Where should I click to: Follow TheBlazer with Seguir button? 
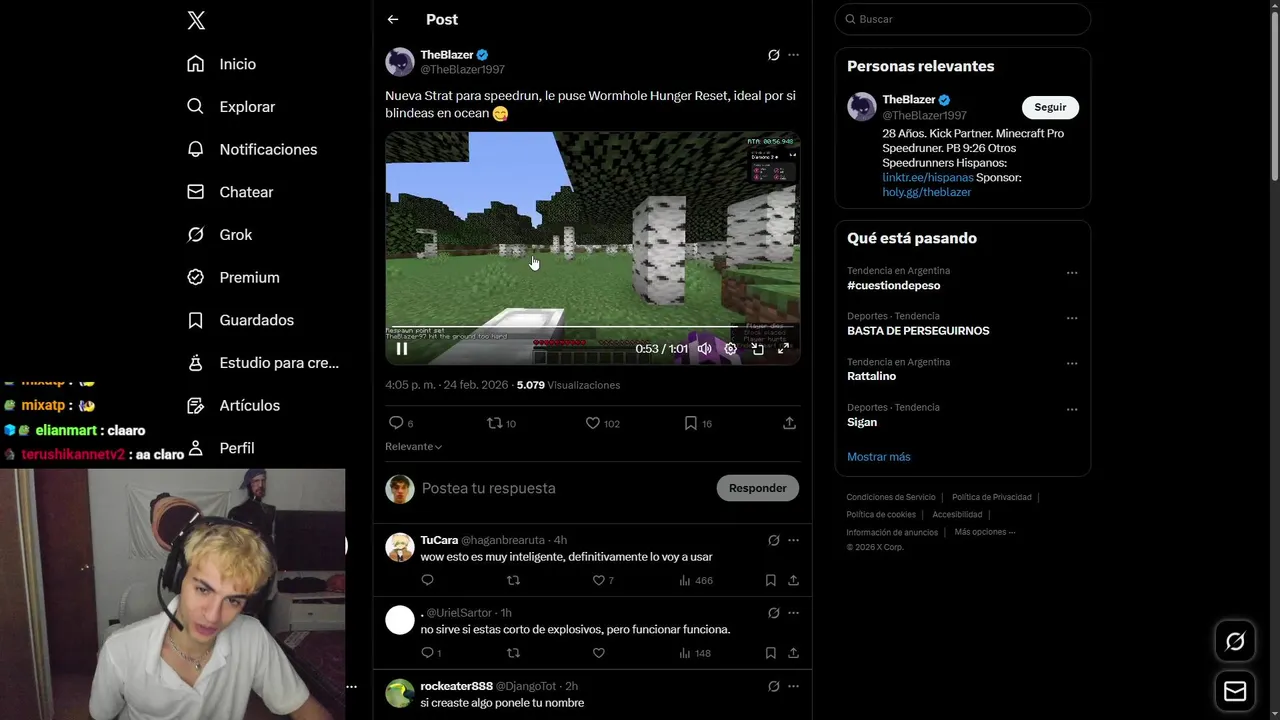tap(1050, 107)
